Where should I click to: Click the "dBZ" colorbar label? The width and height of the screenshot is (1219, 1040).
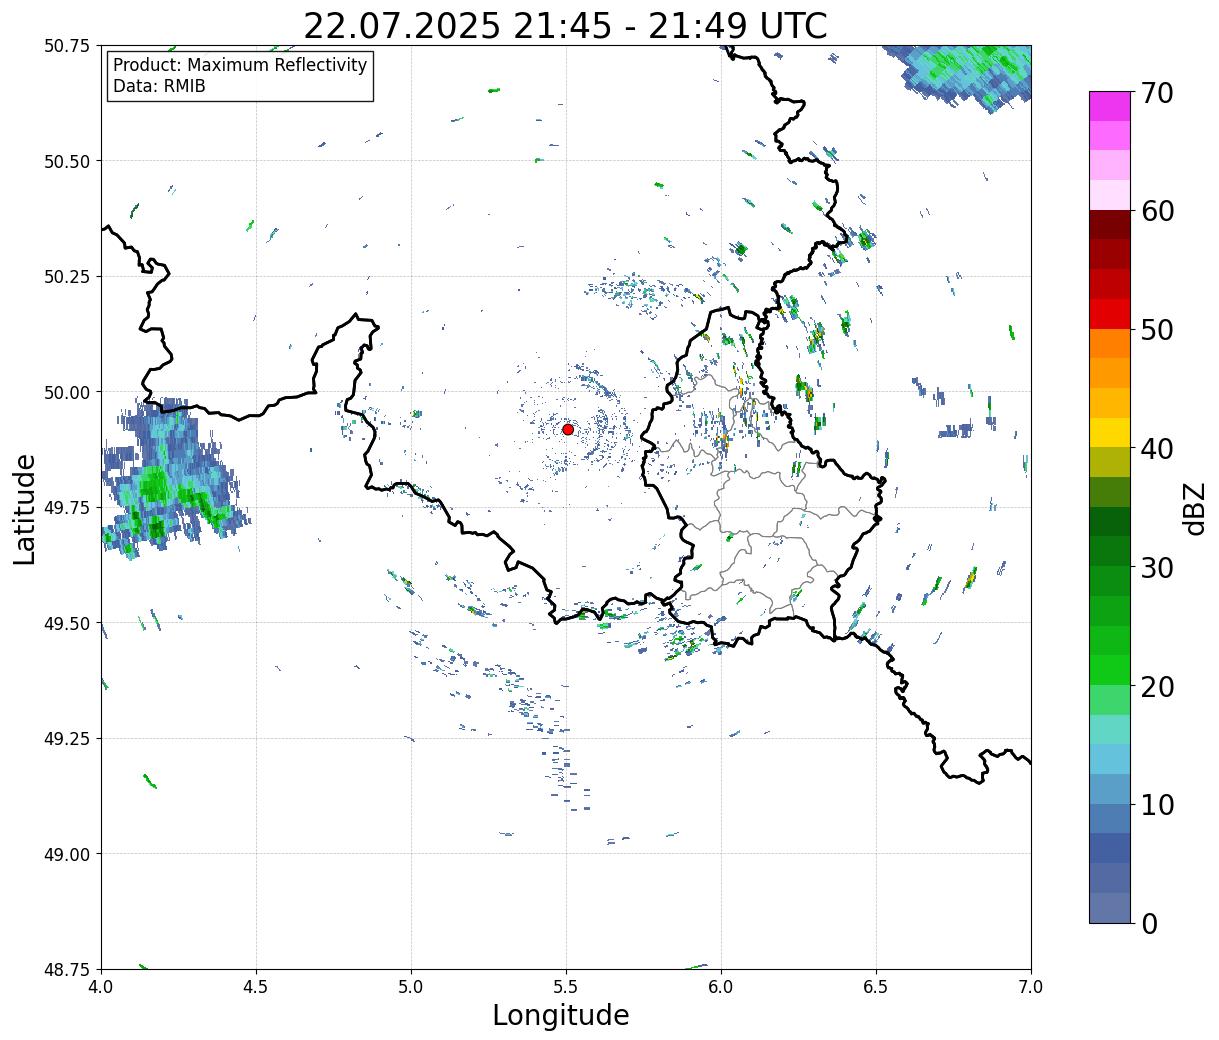click(1194, 508)
